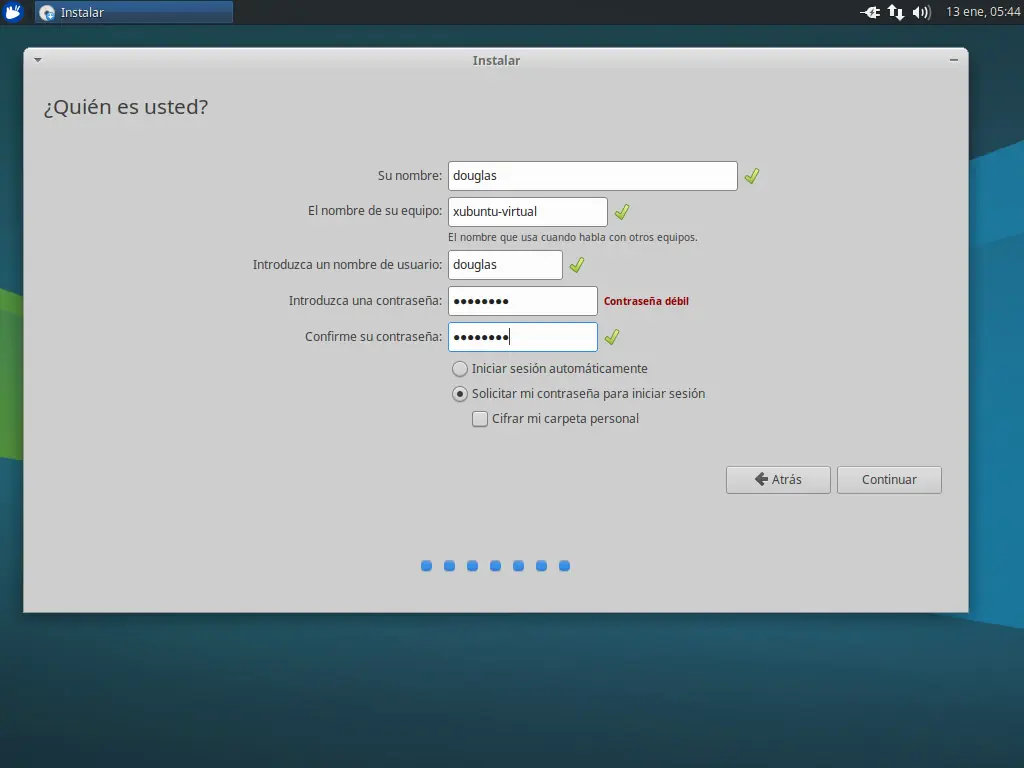The image size is (1024, 768).
Task: Click the checkmark beside password confirmation
Action: (x=612, y=337)
